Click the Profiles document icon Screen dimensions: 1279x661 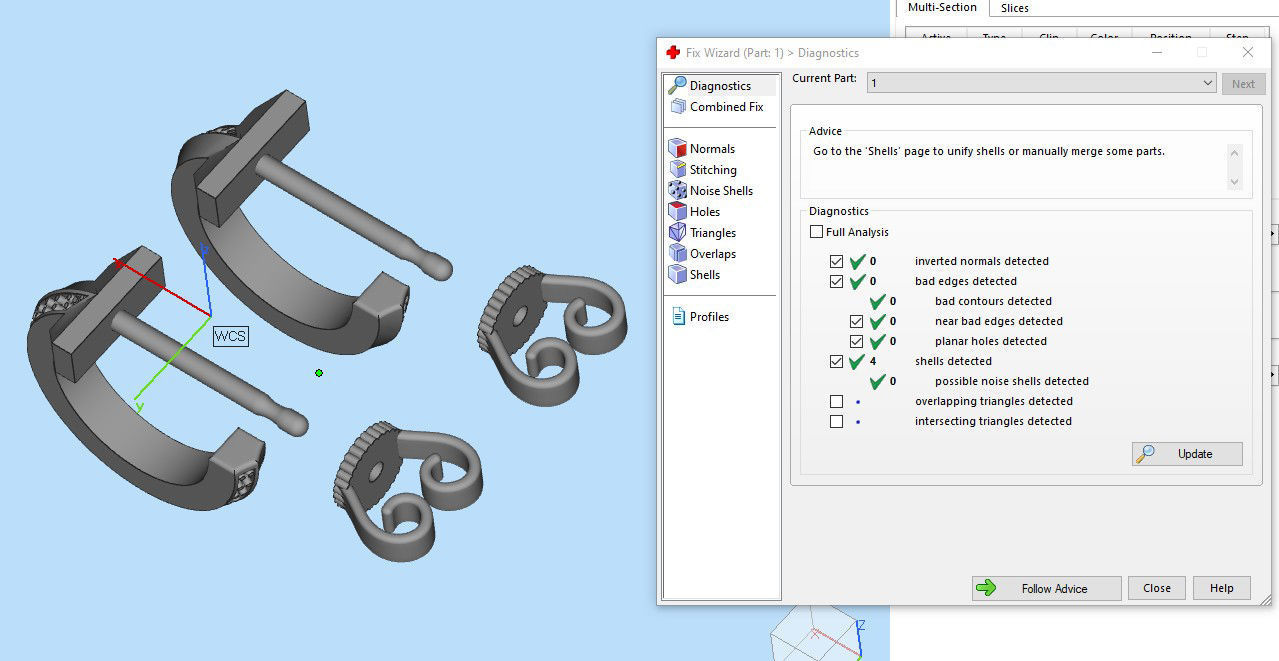677,317
